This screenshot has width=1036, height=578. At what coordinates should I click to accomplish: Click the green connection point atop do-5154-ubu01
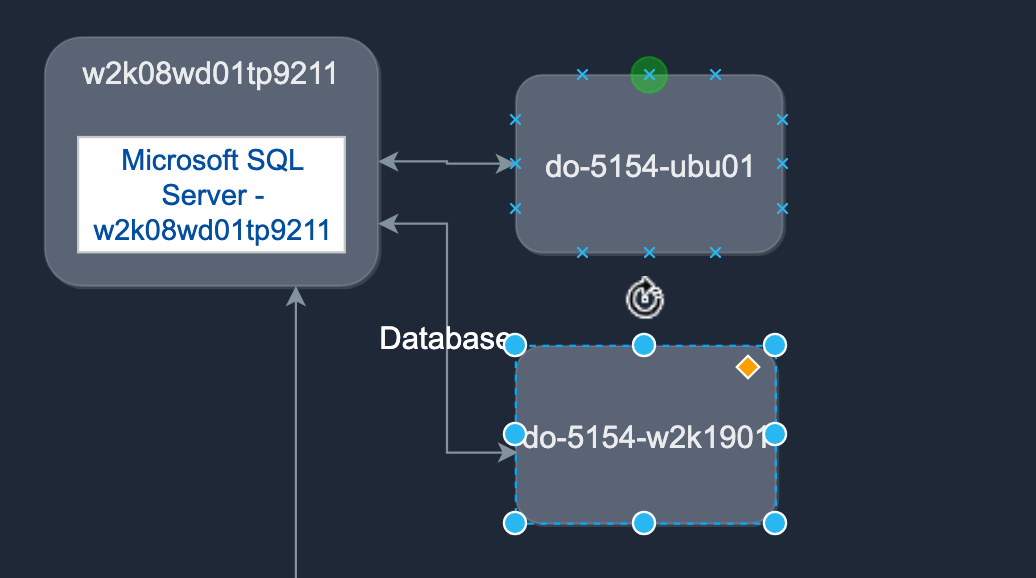coord(649,75)
